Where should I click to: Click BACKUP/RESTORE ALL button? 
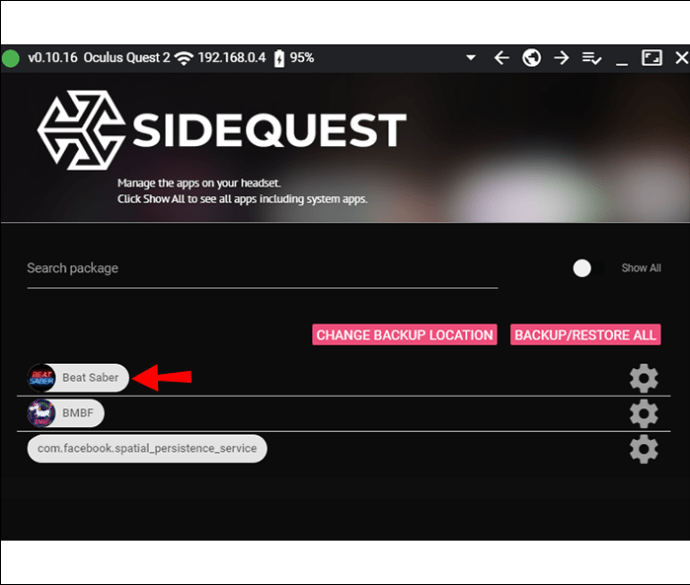click(x=585, y=335)
